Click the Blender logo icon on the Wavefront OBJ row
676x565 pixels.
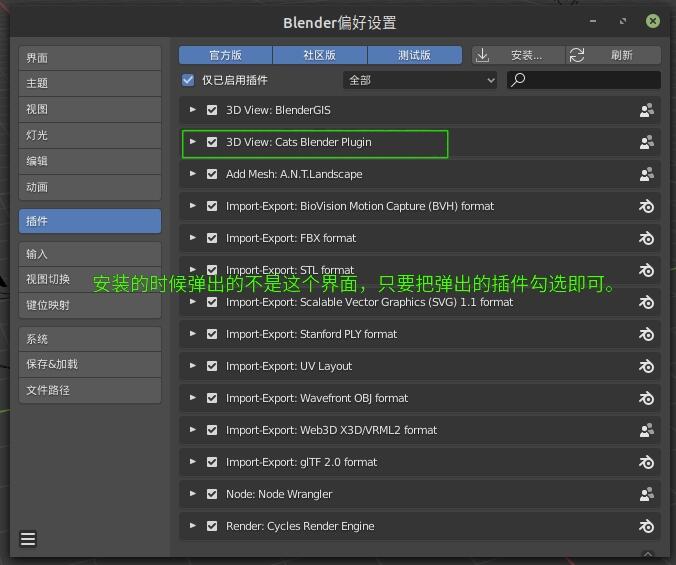646,398
